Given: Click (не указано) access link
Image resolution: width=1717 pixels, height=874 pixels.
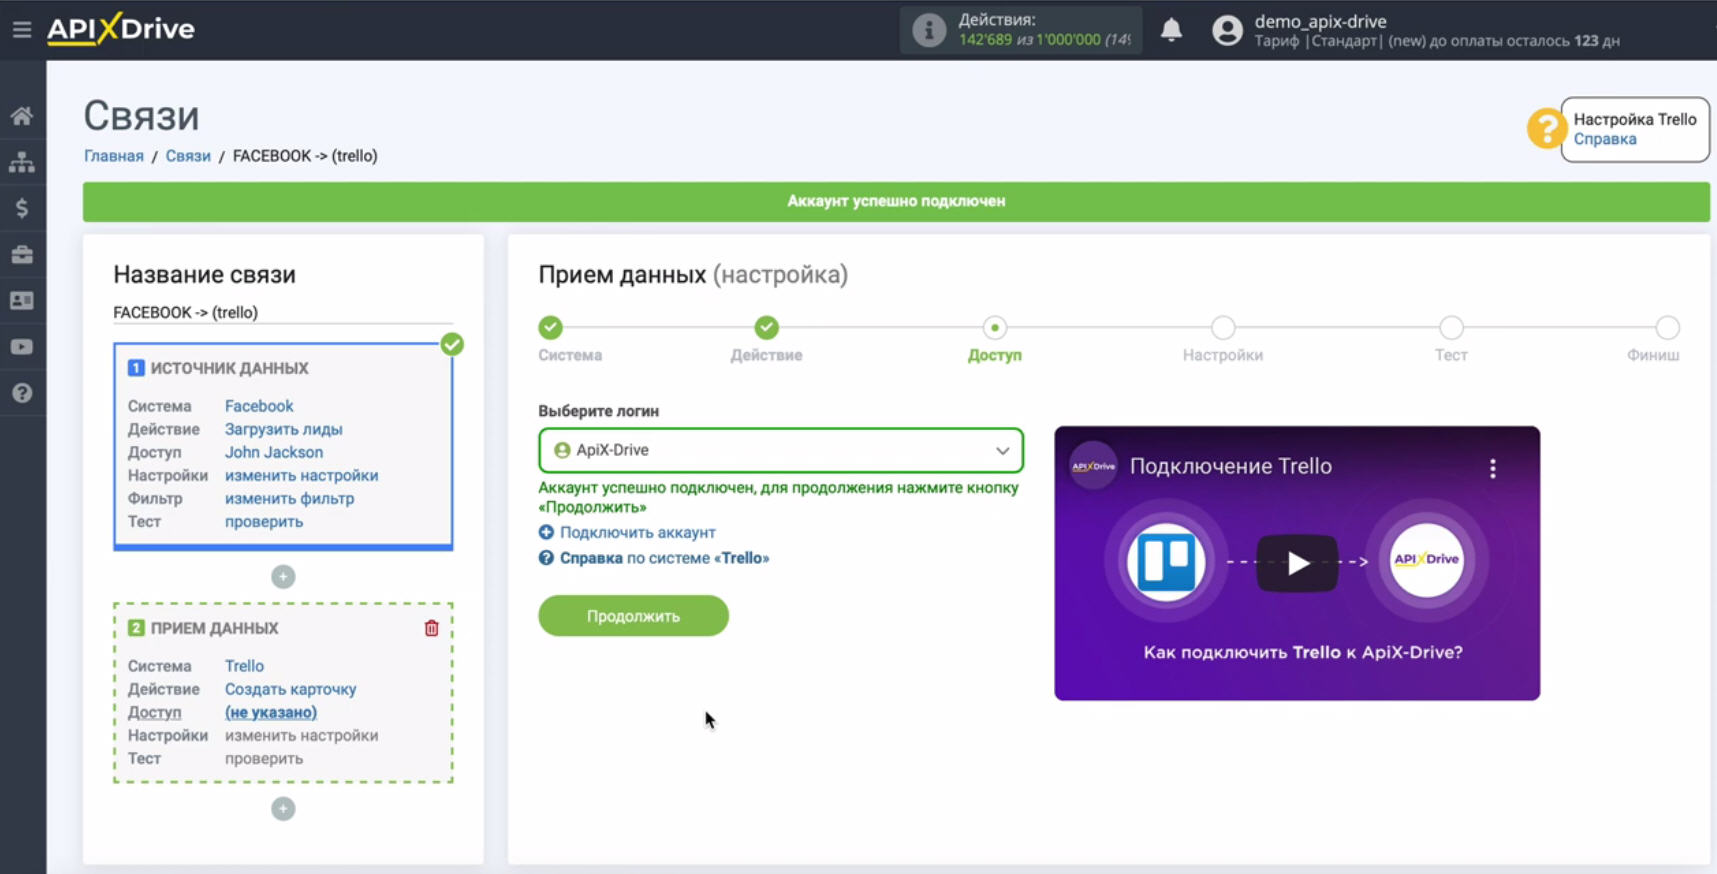Looking at the screenshot, I should click(271, 712).
